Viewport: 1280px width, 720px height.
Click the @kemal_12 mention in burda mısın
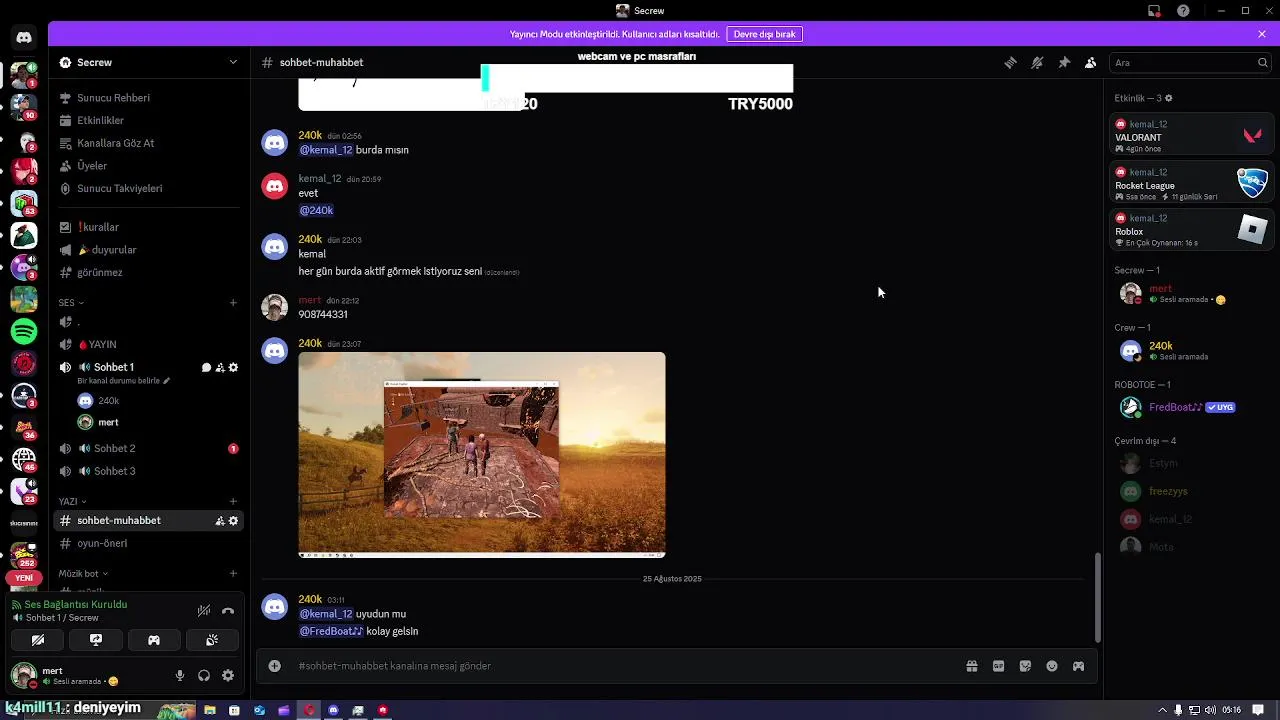[x=326, y=150]
